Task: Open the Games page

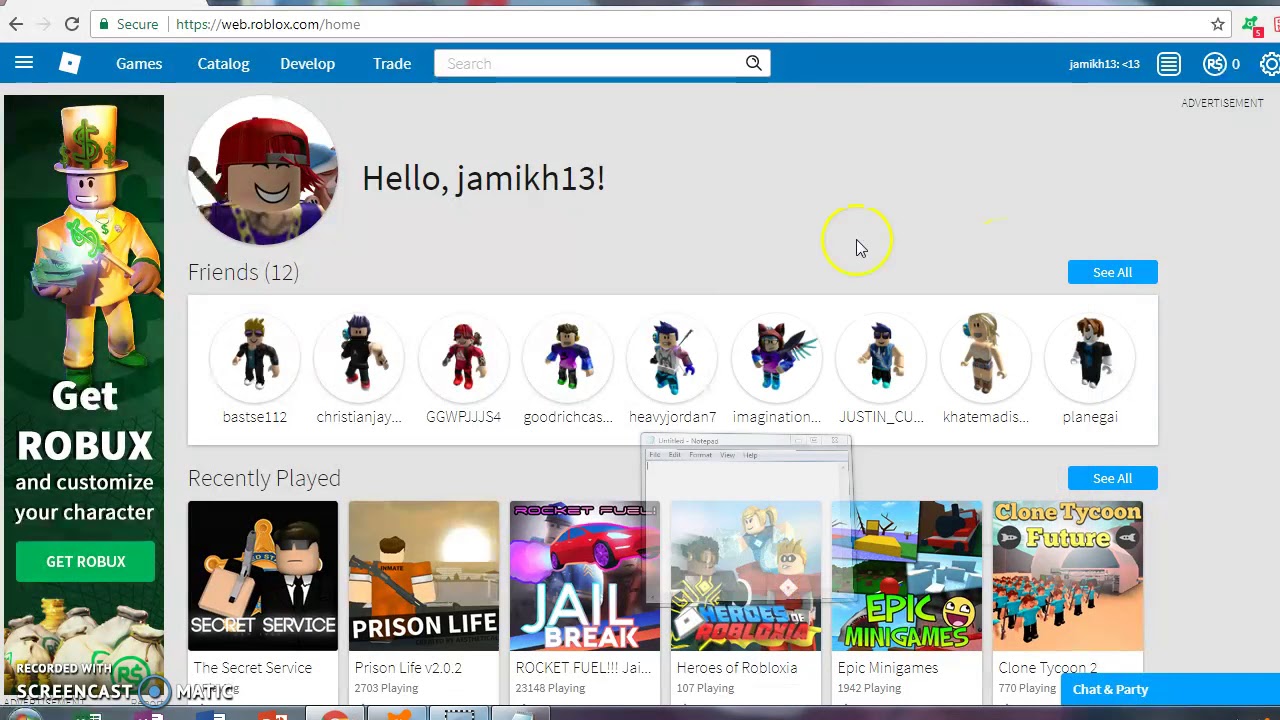Action: (x=139, y=64)
